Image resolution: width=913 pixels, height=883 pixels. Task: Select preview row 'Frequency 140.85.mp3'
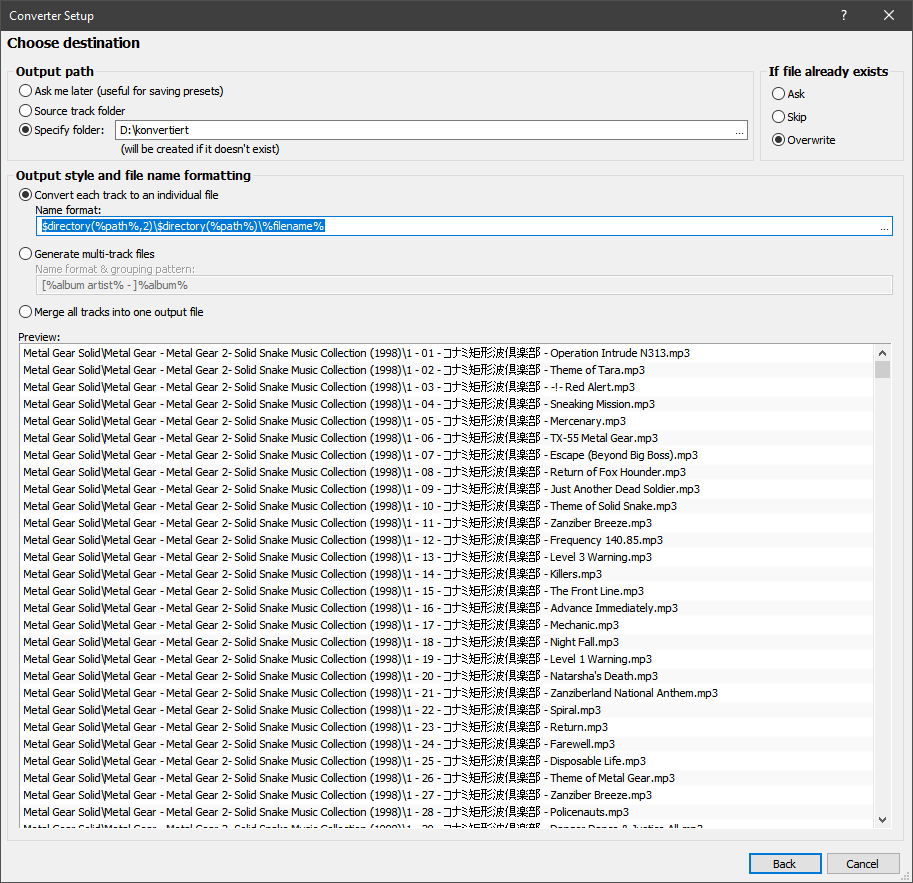pyautogui.click(x=446, y=540)
